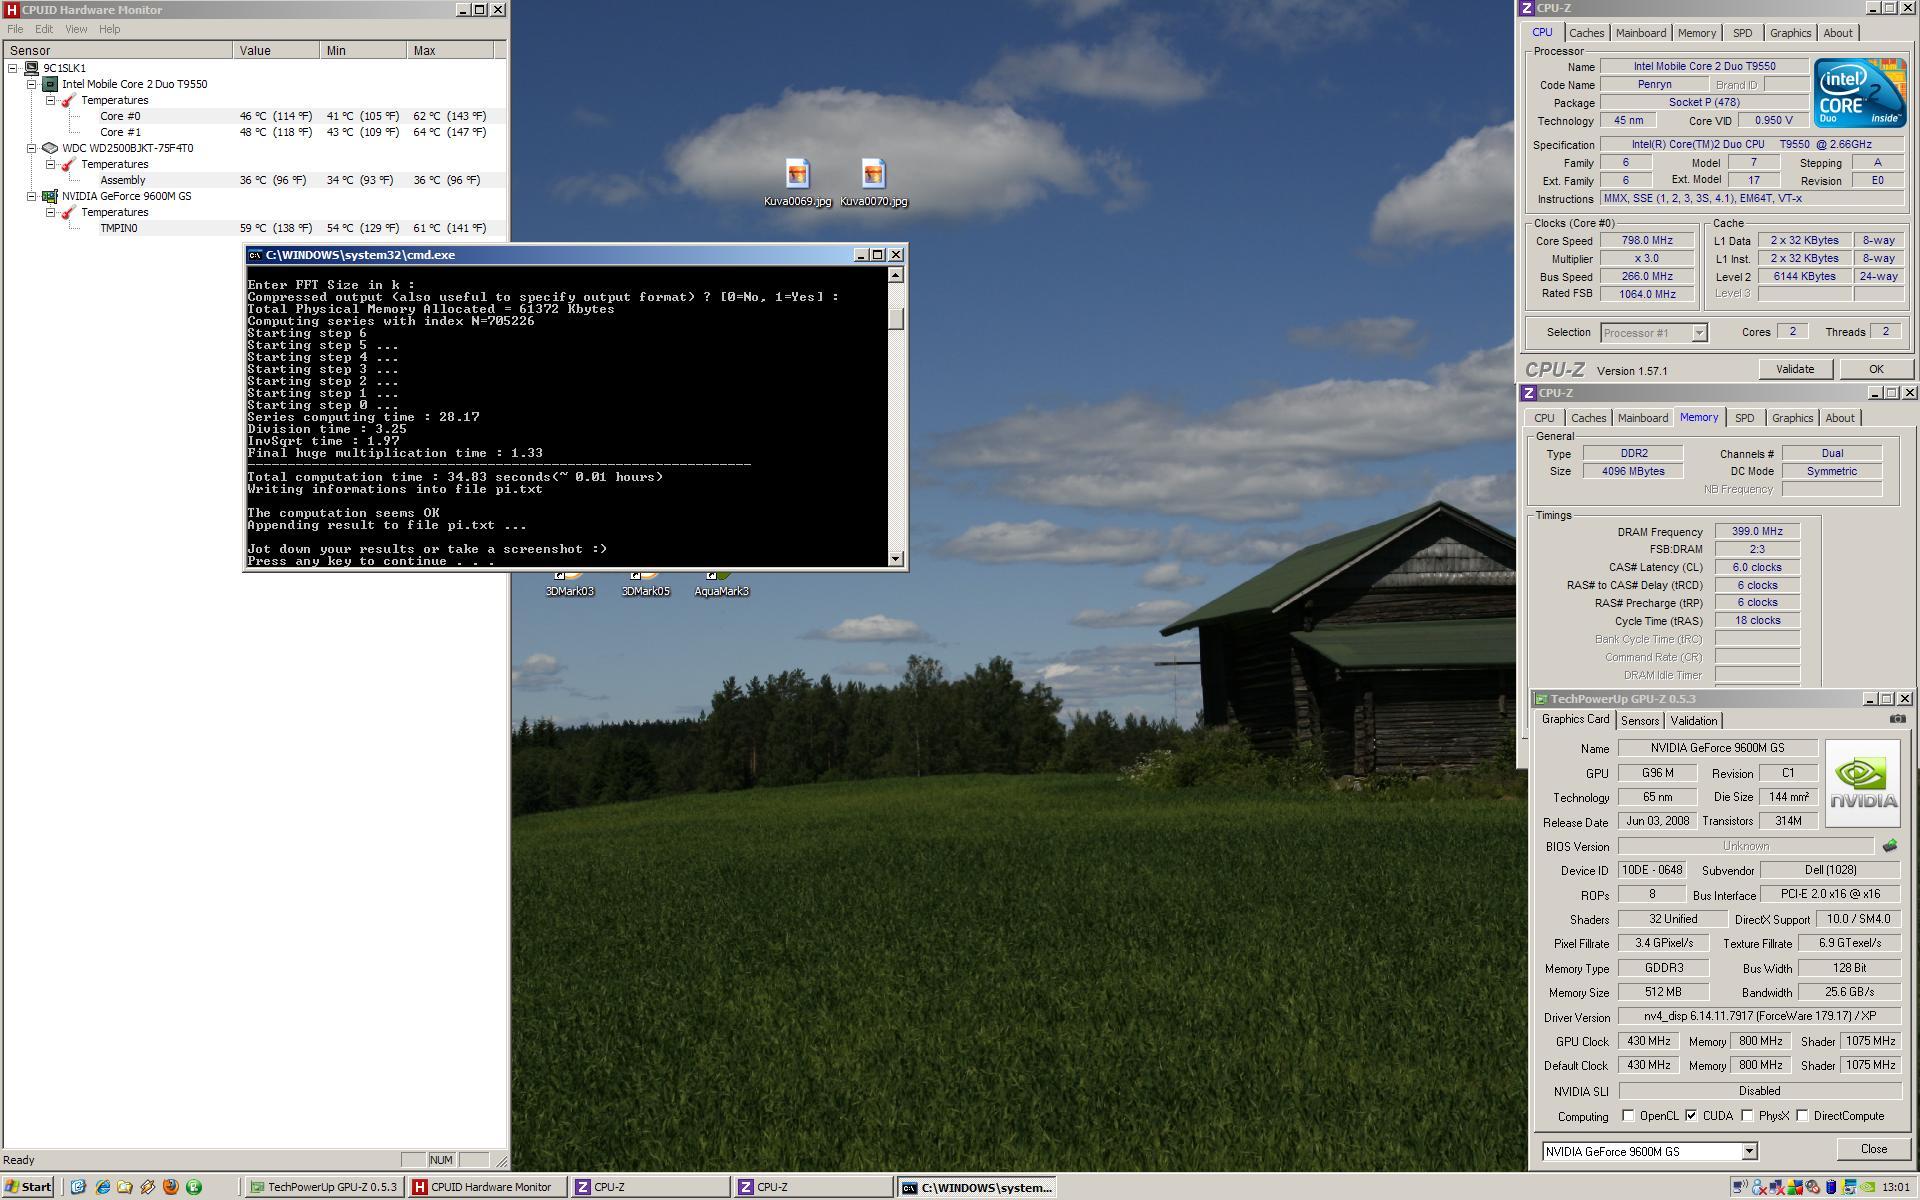Click Hardware Monitor title bar H icon

tap(12, 10)
